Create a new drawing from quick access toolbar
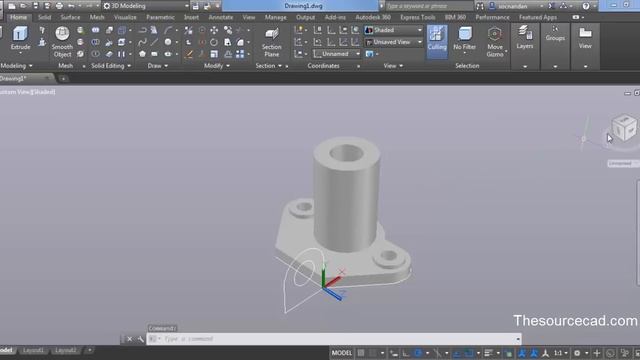Viewport: 640px width, 360px height. [x=12, y=6]
